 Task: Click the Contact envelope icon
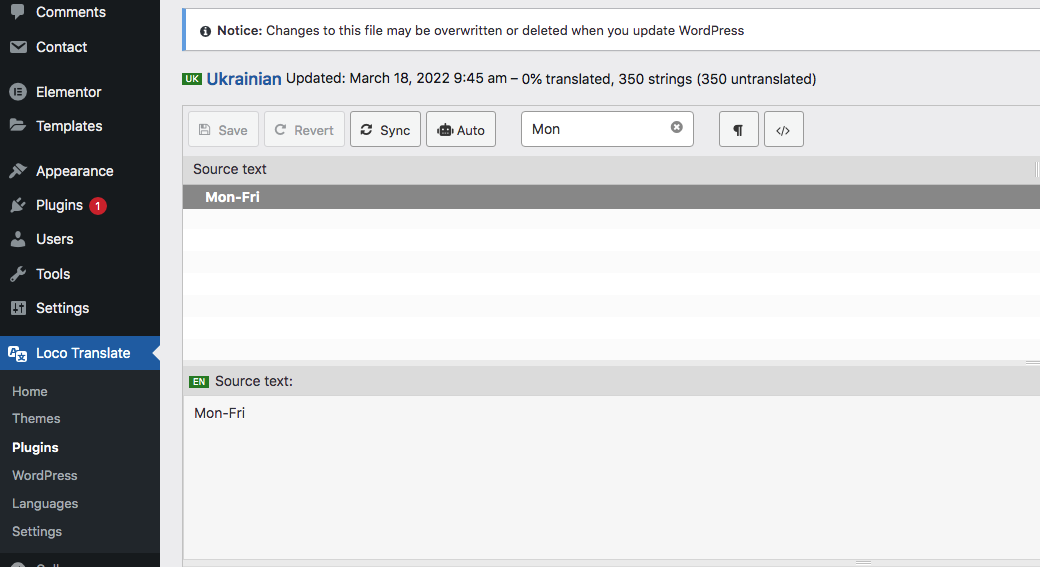(x=18, y=47)
